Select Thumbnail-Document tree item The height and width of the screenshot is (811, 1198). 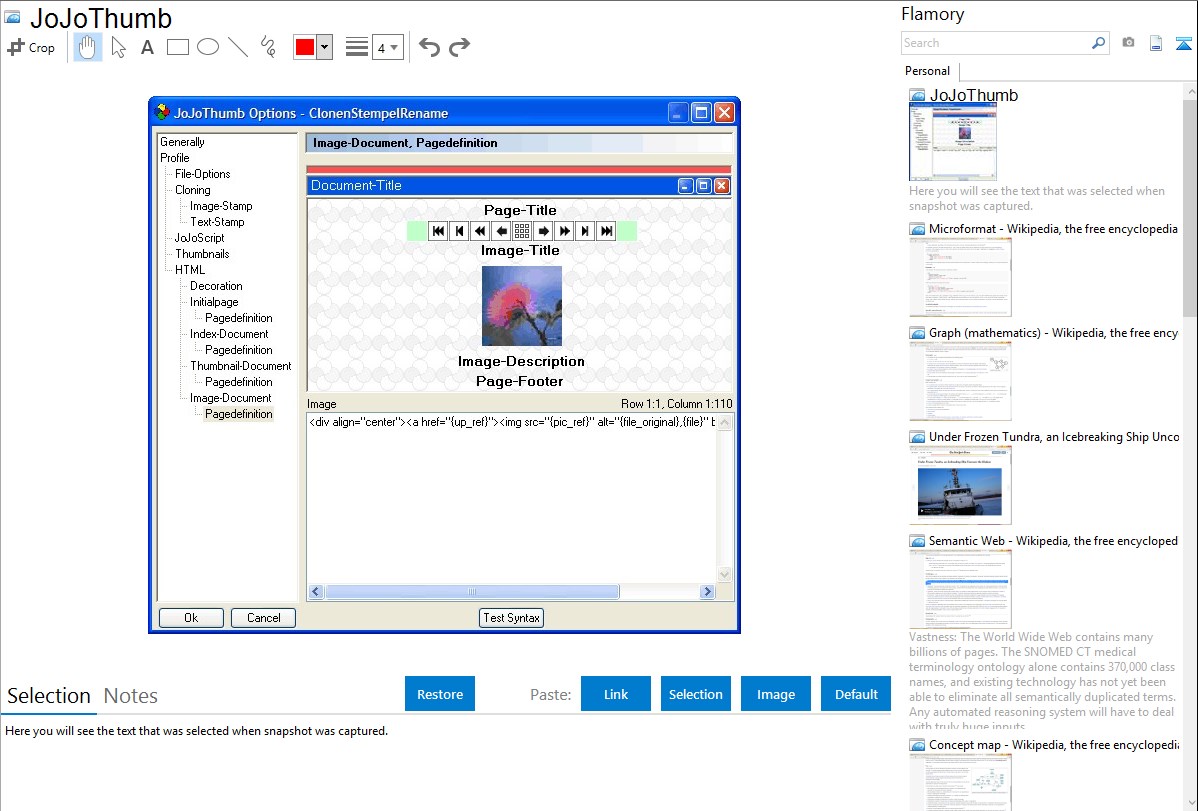click(241, 366)
